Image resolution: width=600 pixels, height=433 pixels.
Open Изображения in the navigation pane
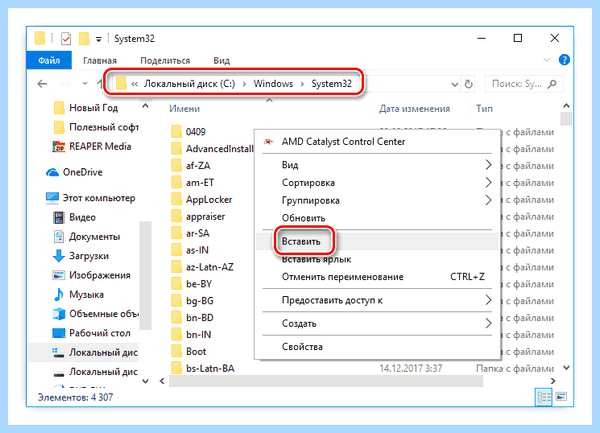point(91,275)
